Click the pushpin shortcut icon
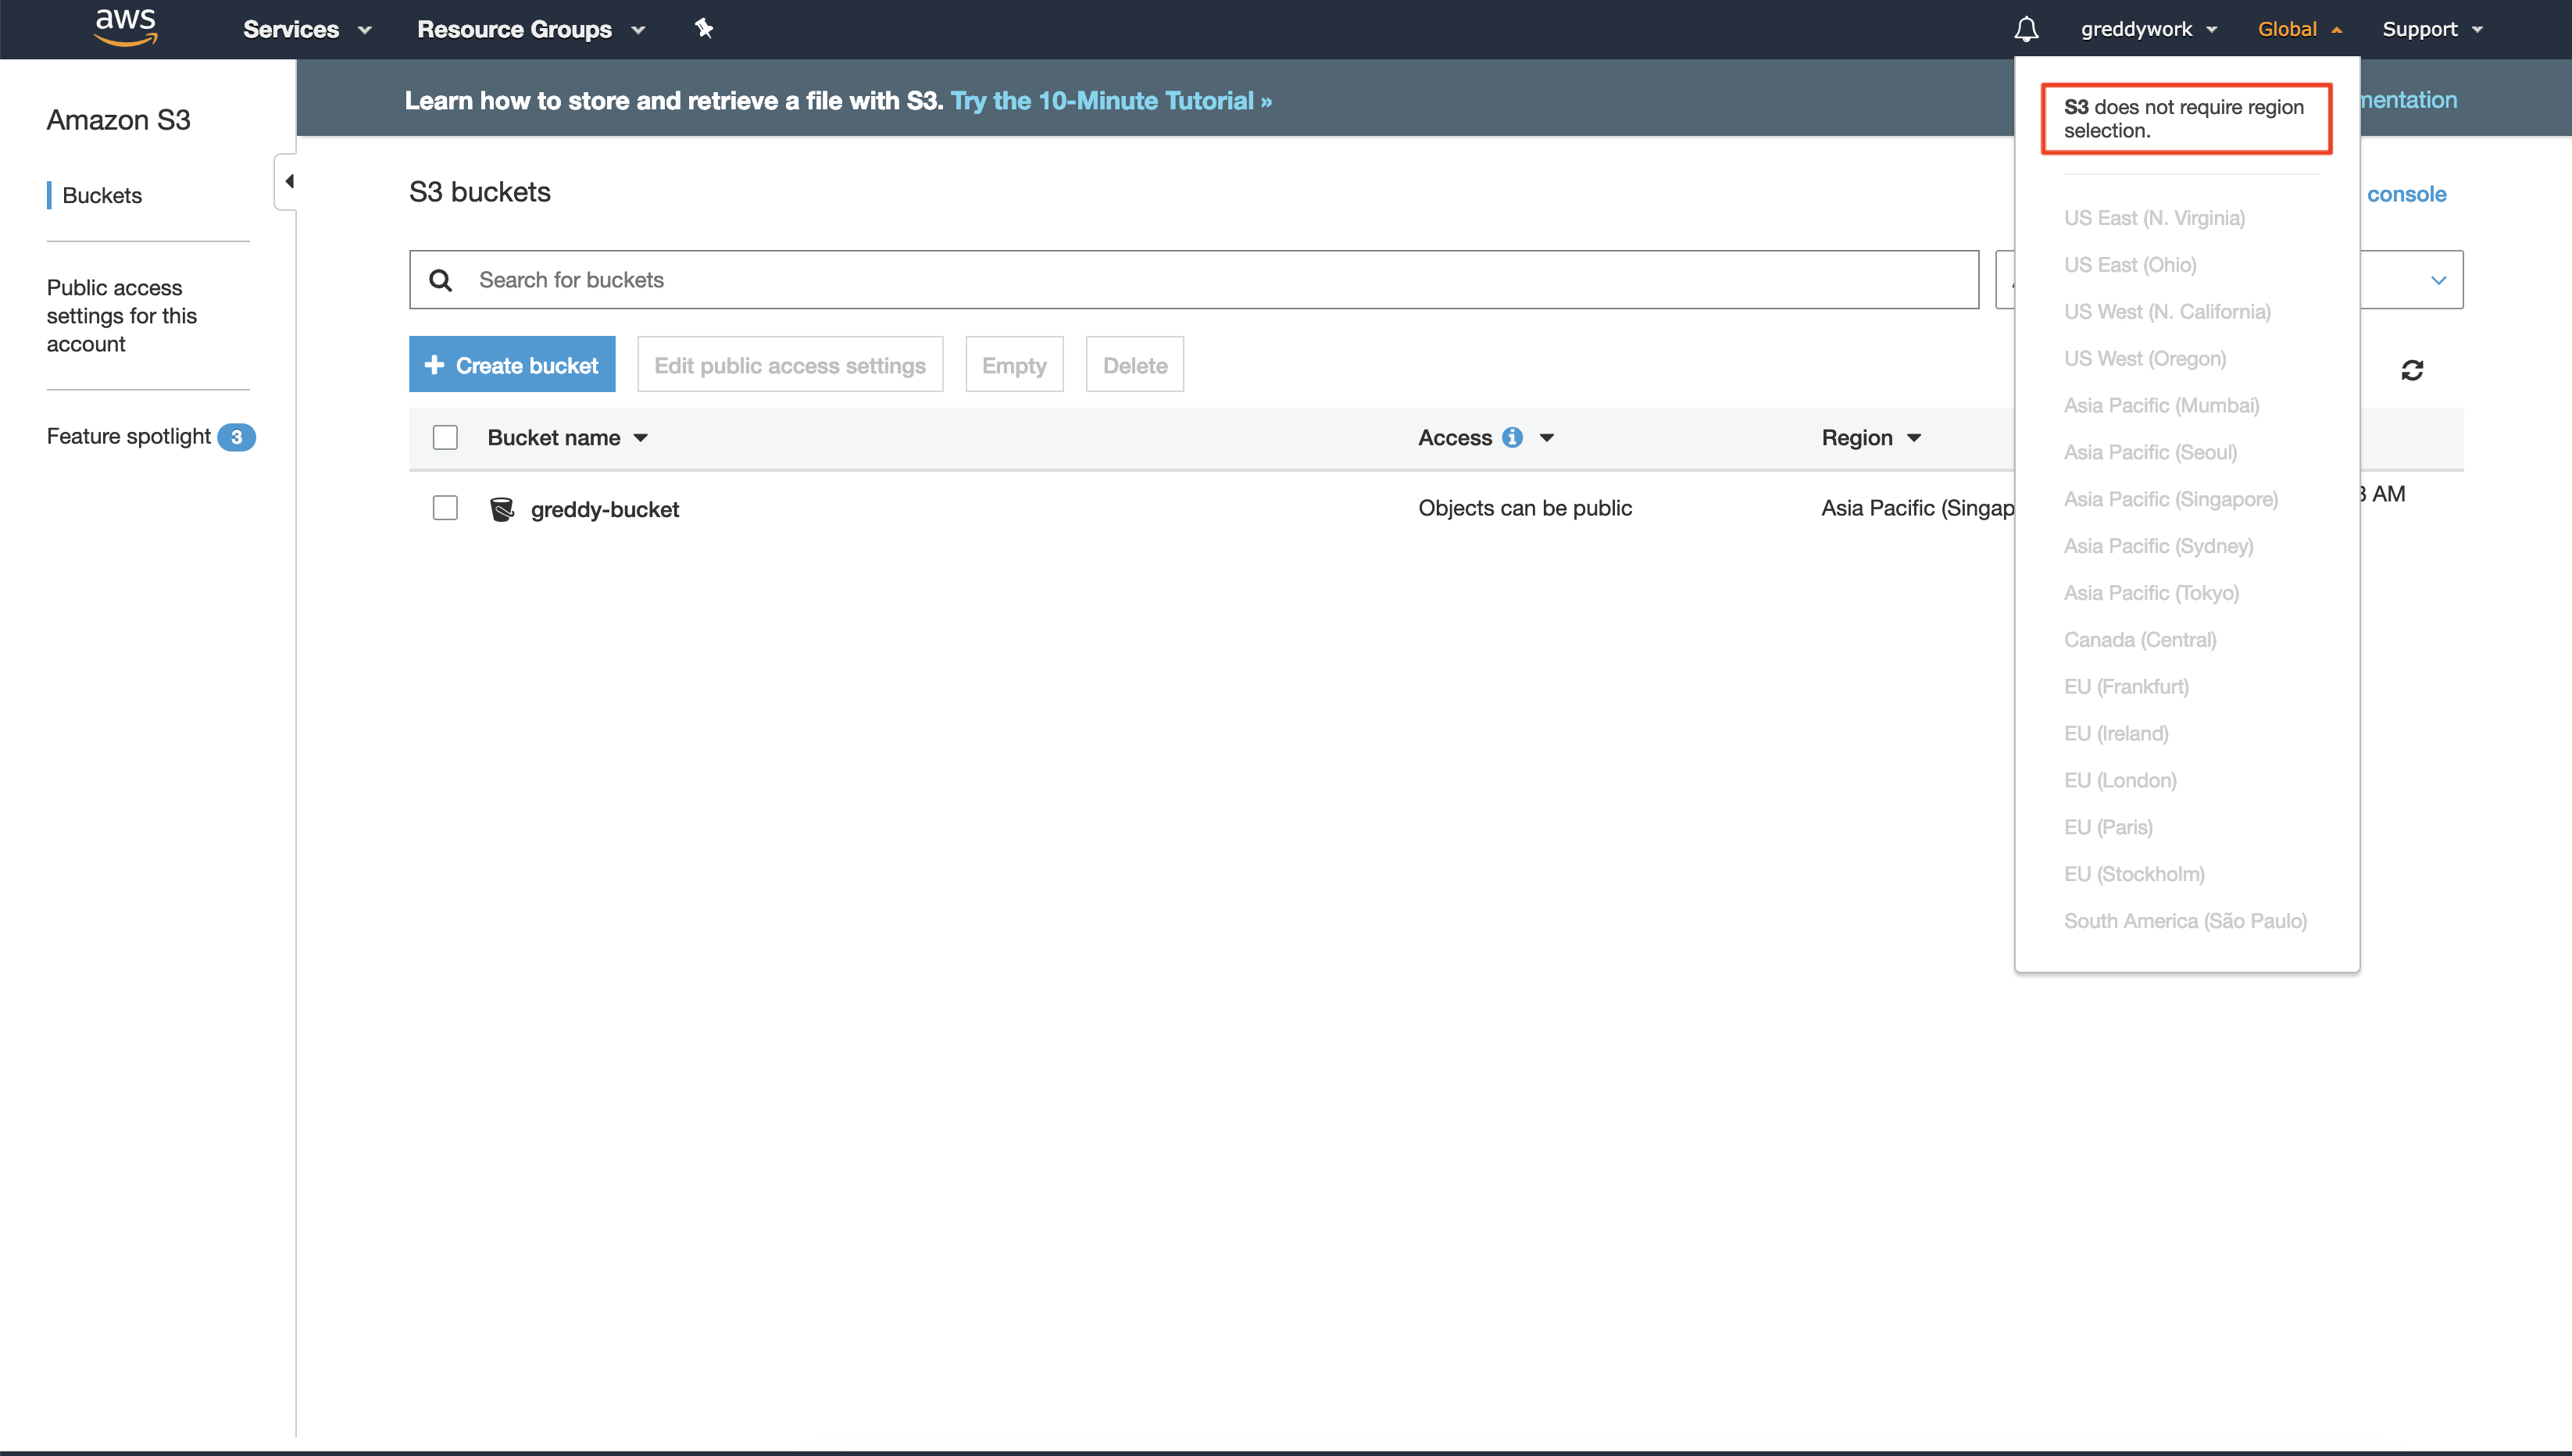This screenshot has height=1456, width=2572. coord(704,28)
